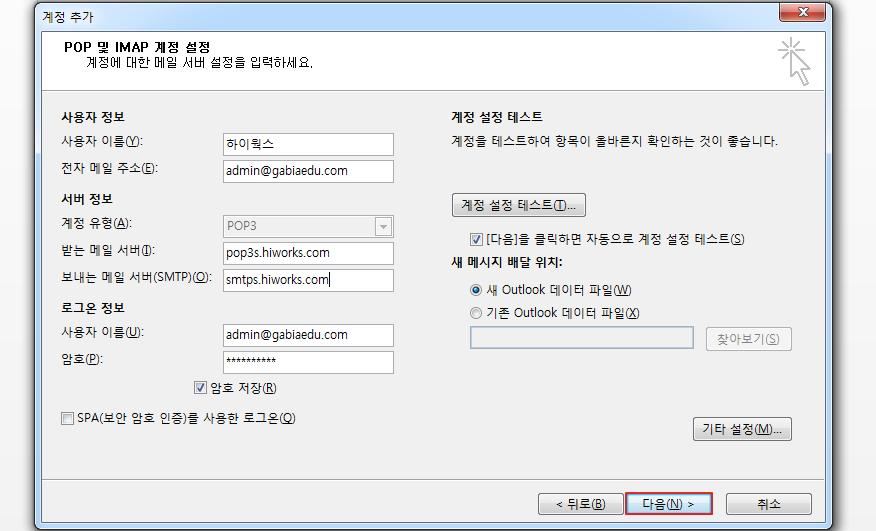Click the existing data file path field
This screenshot has height=531, width=876.
click(582, 338)
